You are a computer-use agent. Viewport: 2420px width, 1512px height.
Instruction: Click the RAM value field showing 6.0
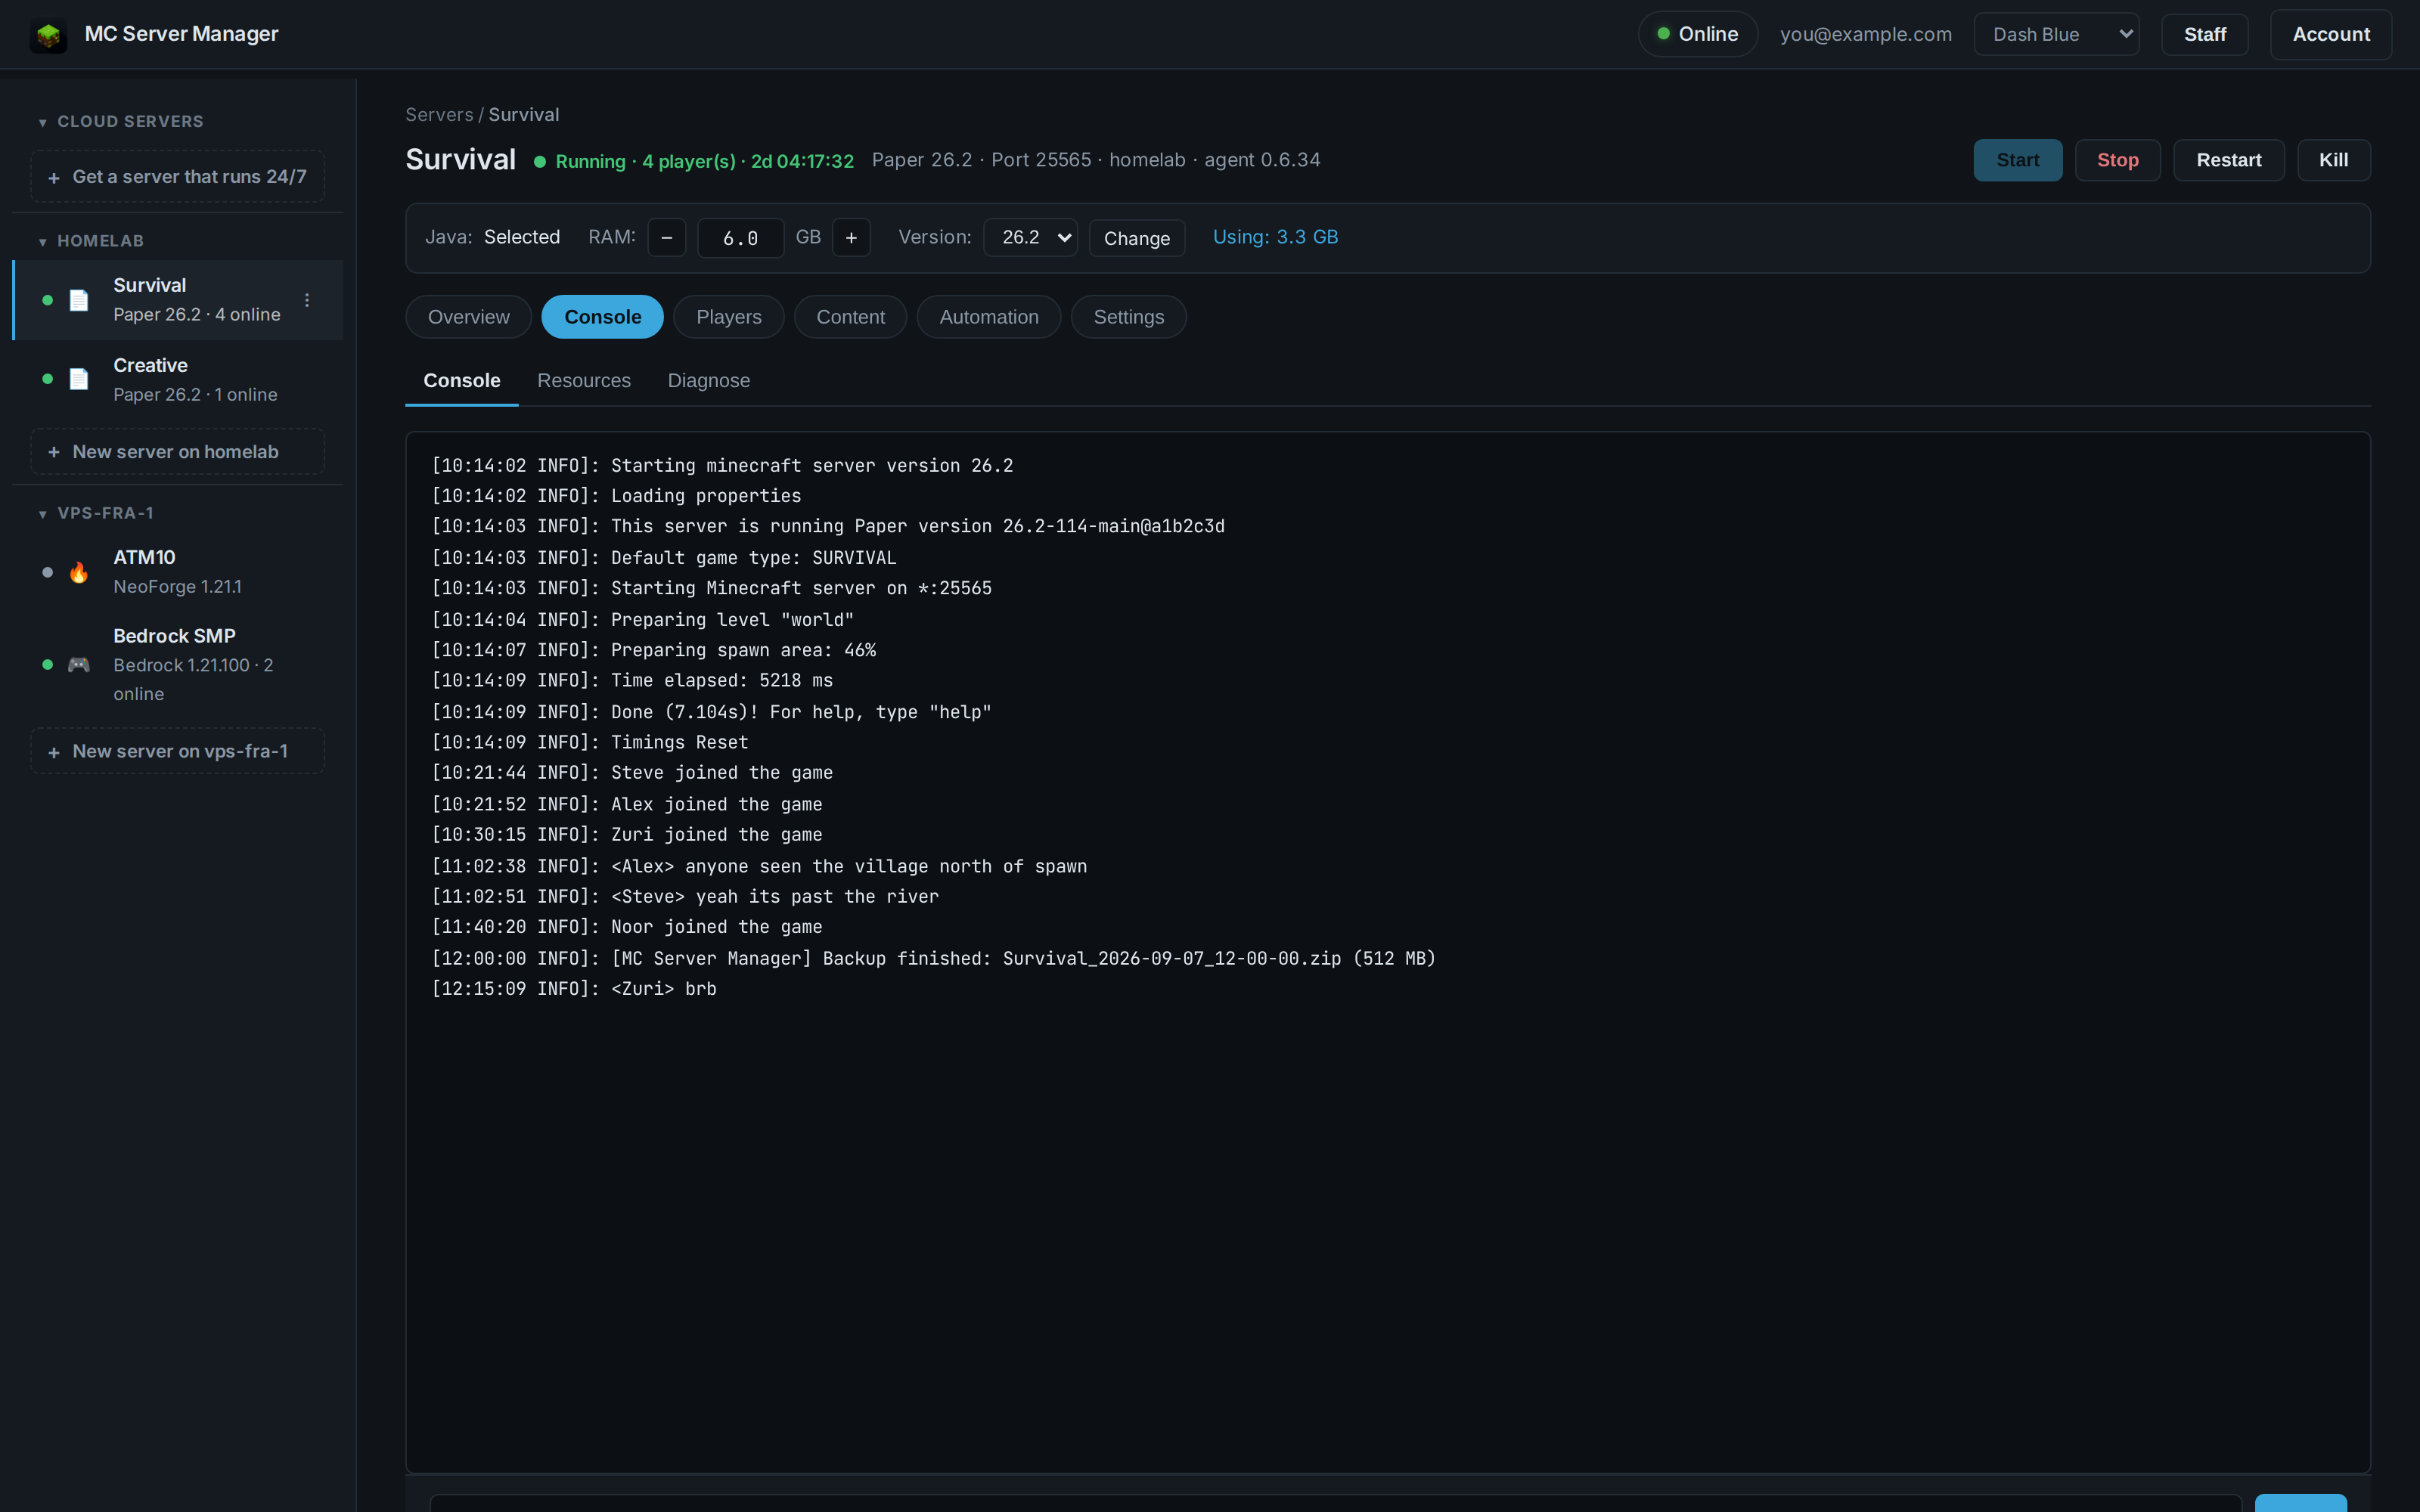(x=740, y=238)
